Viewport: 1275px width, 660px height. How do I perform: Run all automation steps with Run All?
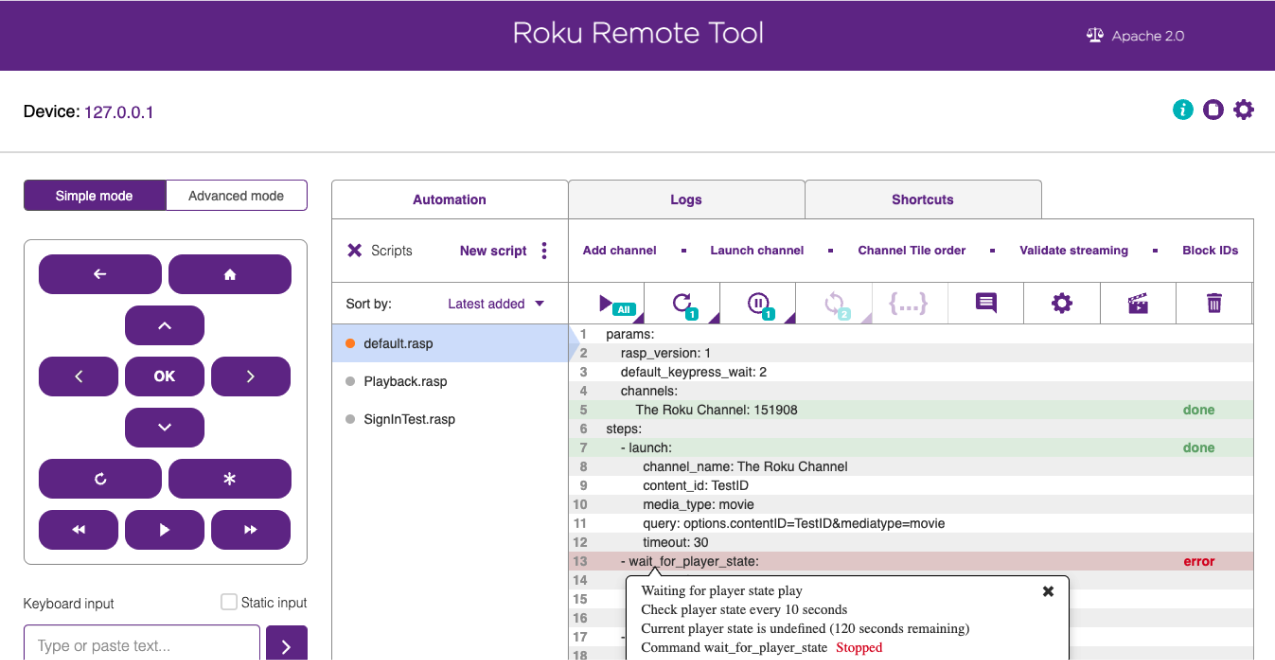point(608,303)
